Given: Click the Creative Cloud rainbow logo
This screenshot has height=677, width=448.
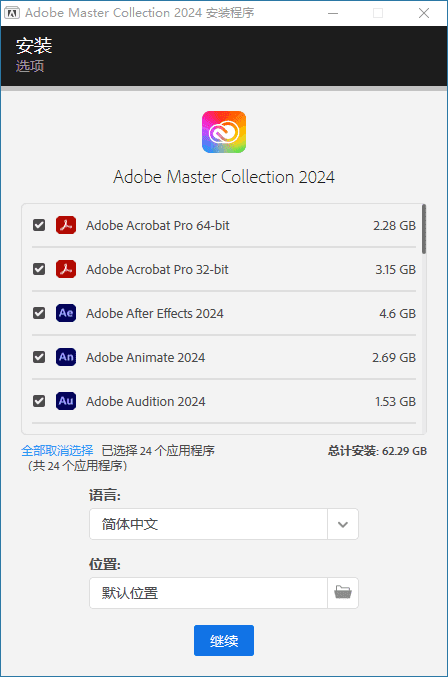Looking at the screenshot, I should coord(224,132).
